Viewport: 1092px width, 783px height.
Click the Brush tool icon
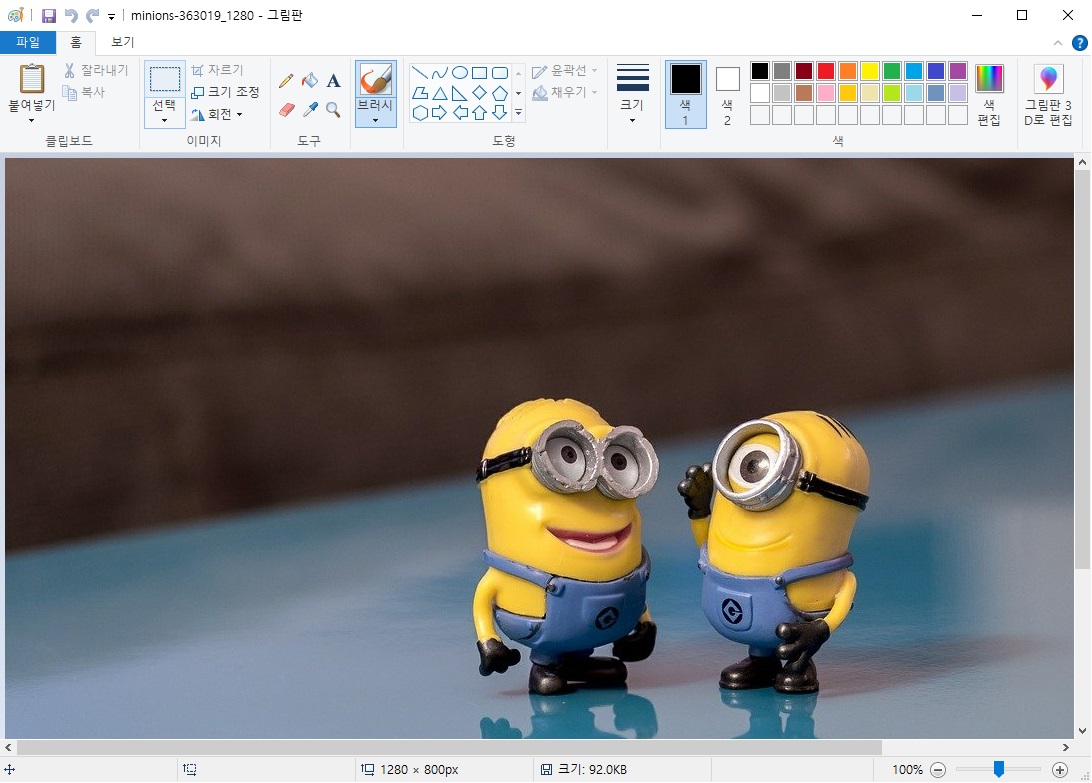coord(375,79)
